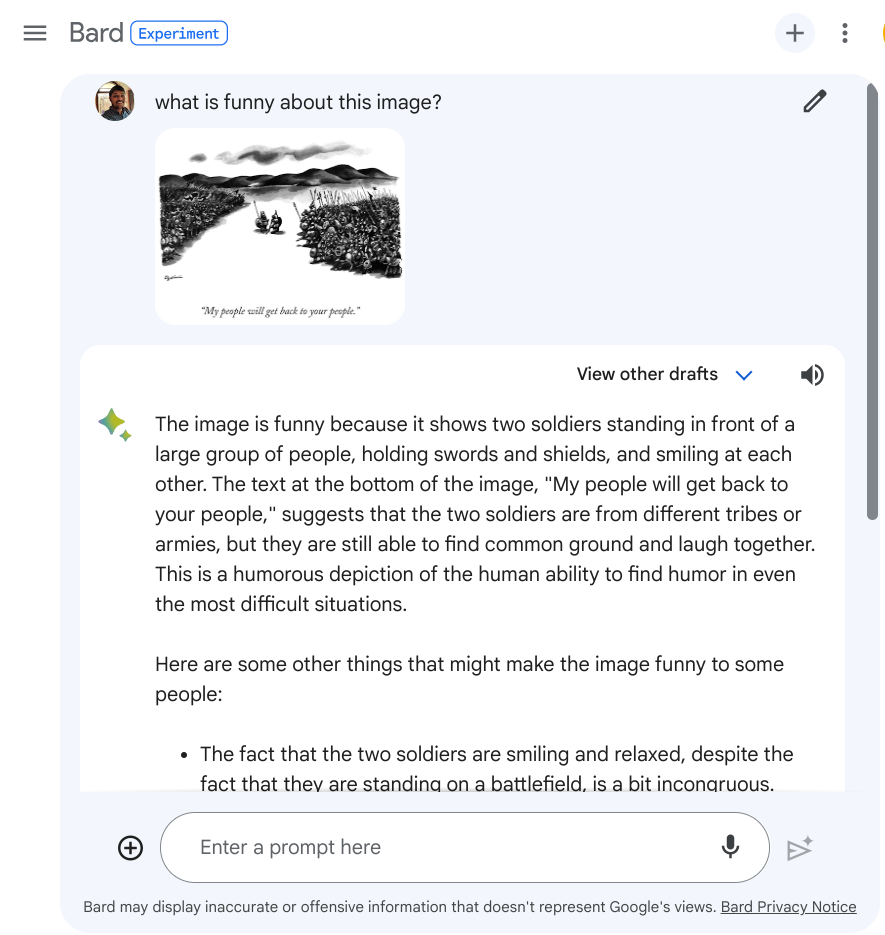Open the Bard Privacy Notice link
This screenshot has width=885, height=935.
788,907
